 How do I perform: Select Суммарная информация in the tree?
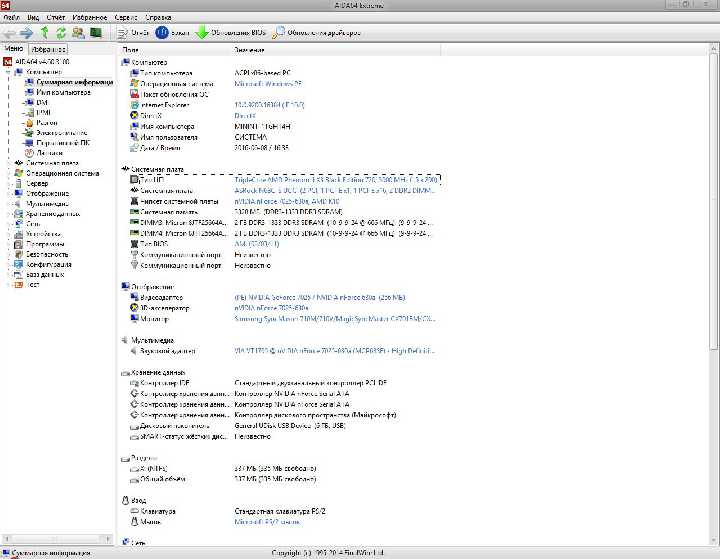click(69, 82)
